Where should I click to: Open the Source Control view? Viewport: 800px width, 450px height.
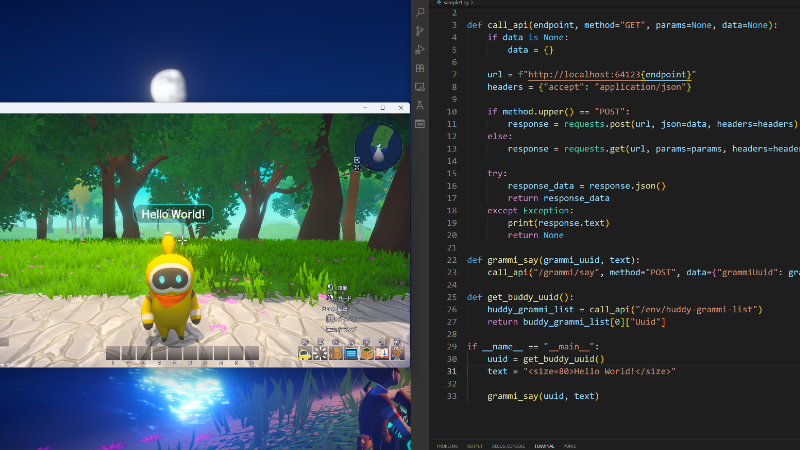420,31
